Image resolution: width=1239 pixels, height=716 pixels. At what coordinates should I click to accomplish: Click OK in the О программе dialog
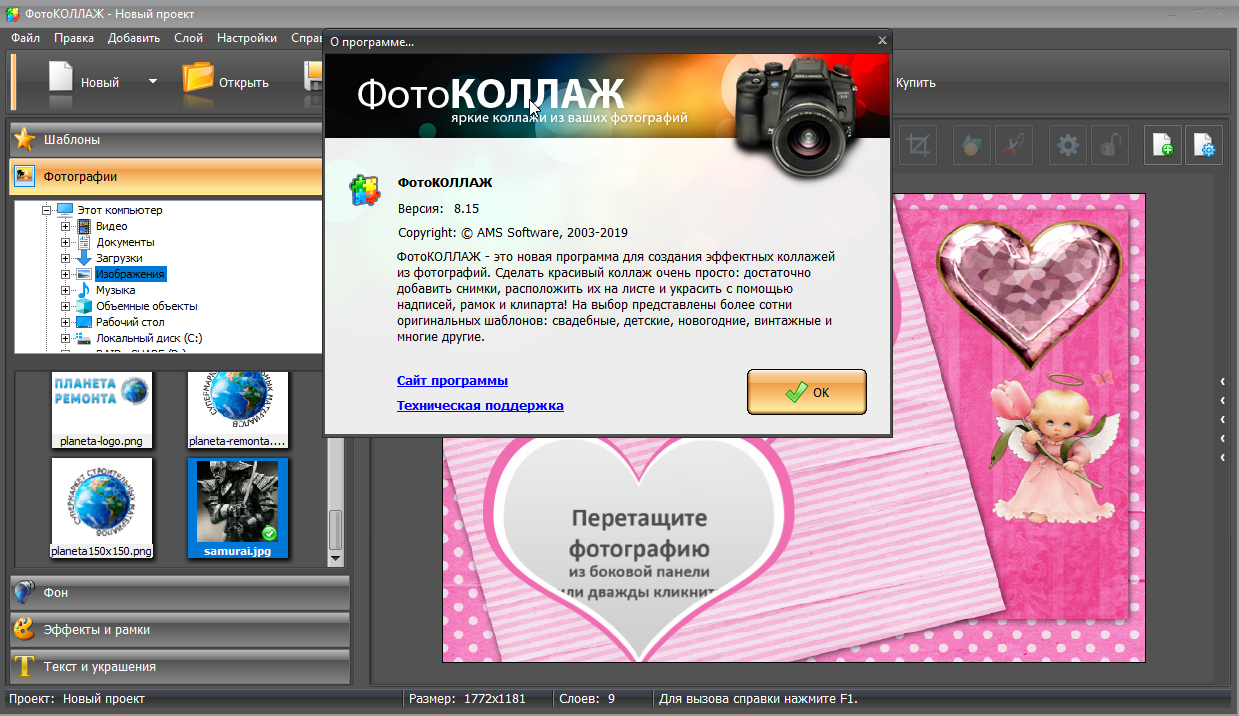(807, 392)
